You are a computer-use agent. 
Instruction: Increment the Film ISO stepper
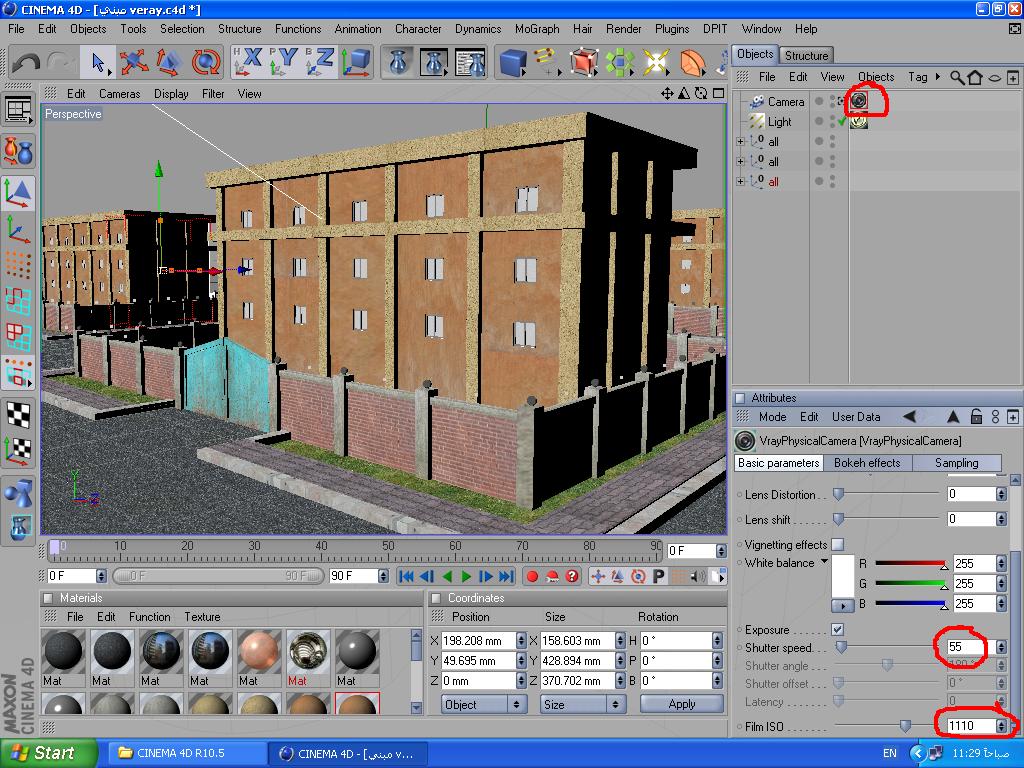pyautogui.click(x=1001, y=722)
